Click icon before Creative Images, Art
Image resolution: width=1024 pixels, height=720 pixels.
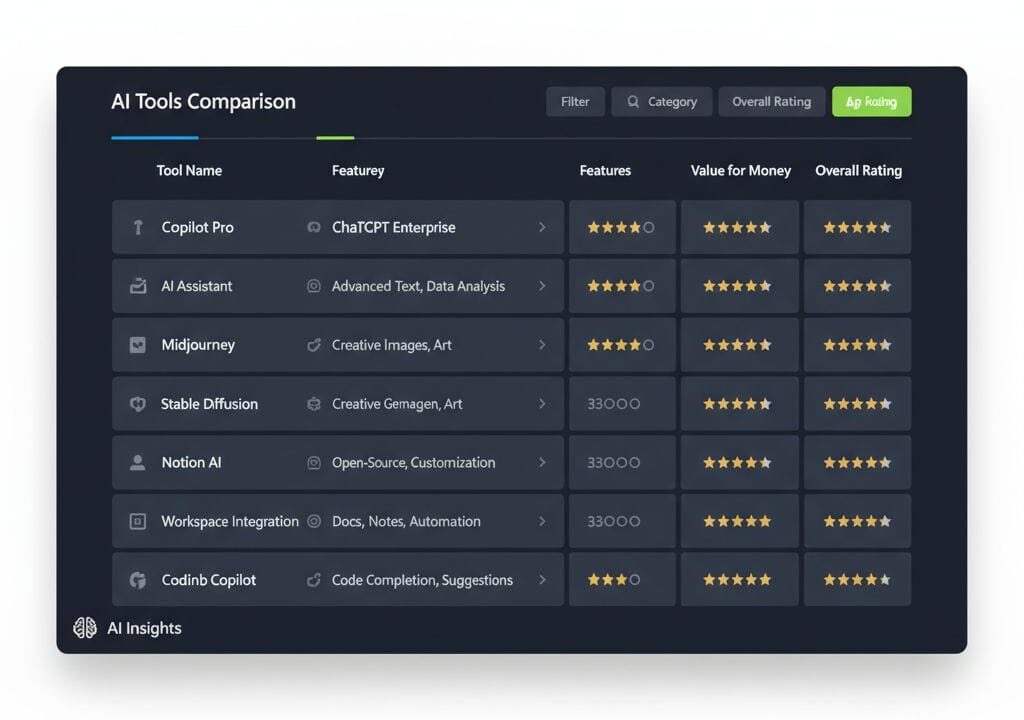coord(314,345)
